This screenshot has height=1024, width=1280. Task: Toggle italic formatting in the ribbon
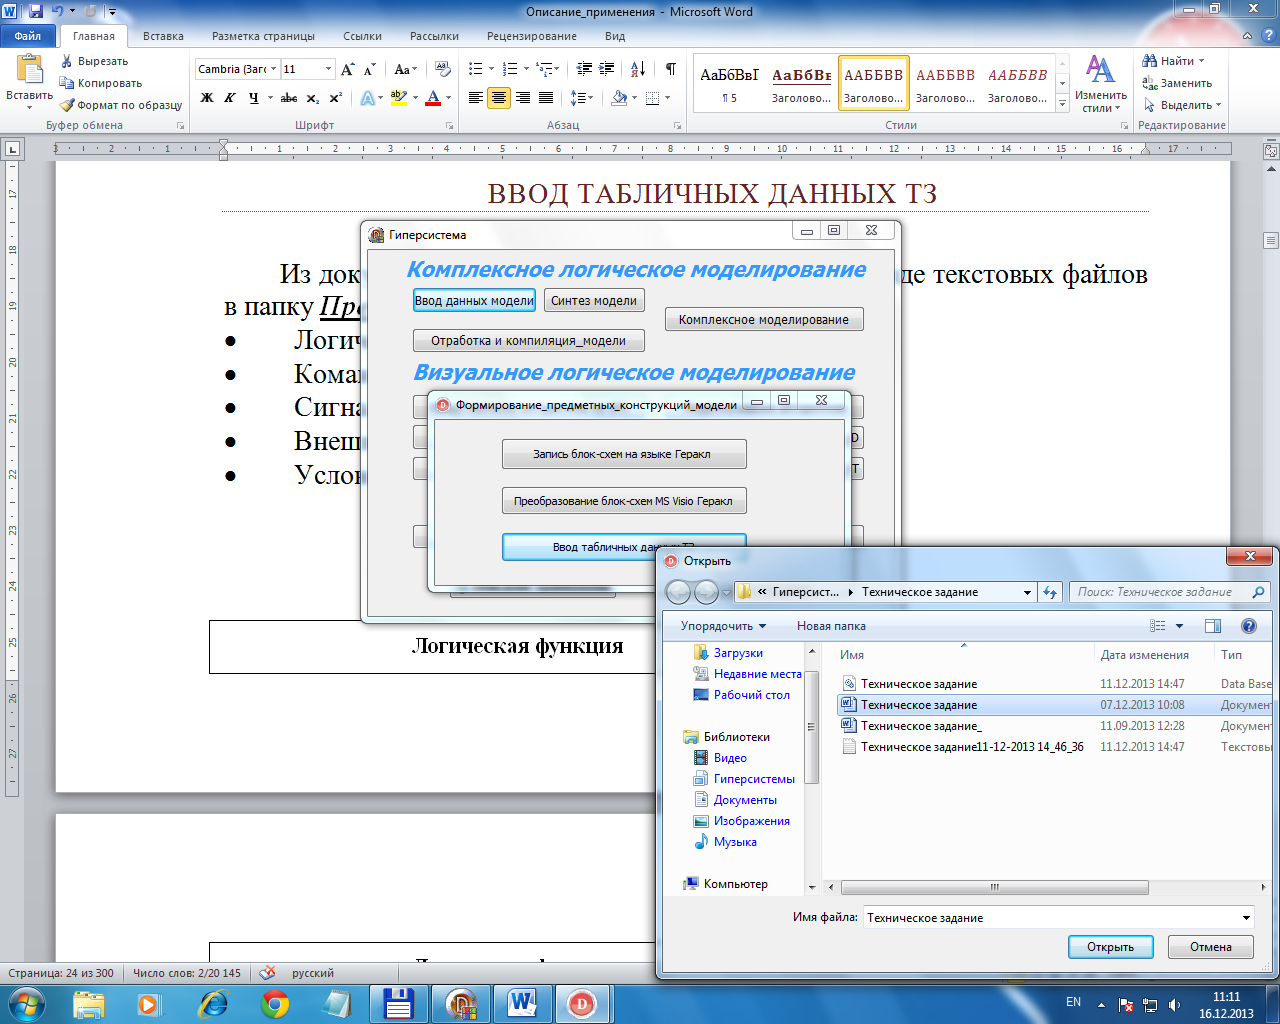(x=230, y=98)
